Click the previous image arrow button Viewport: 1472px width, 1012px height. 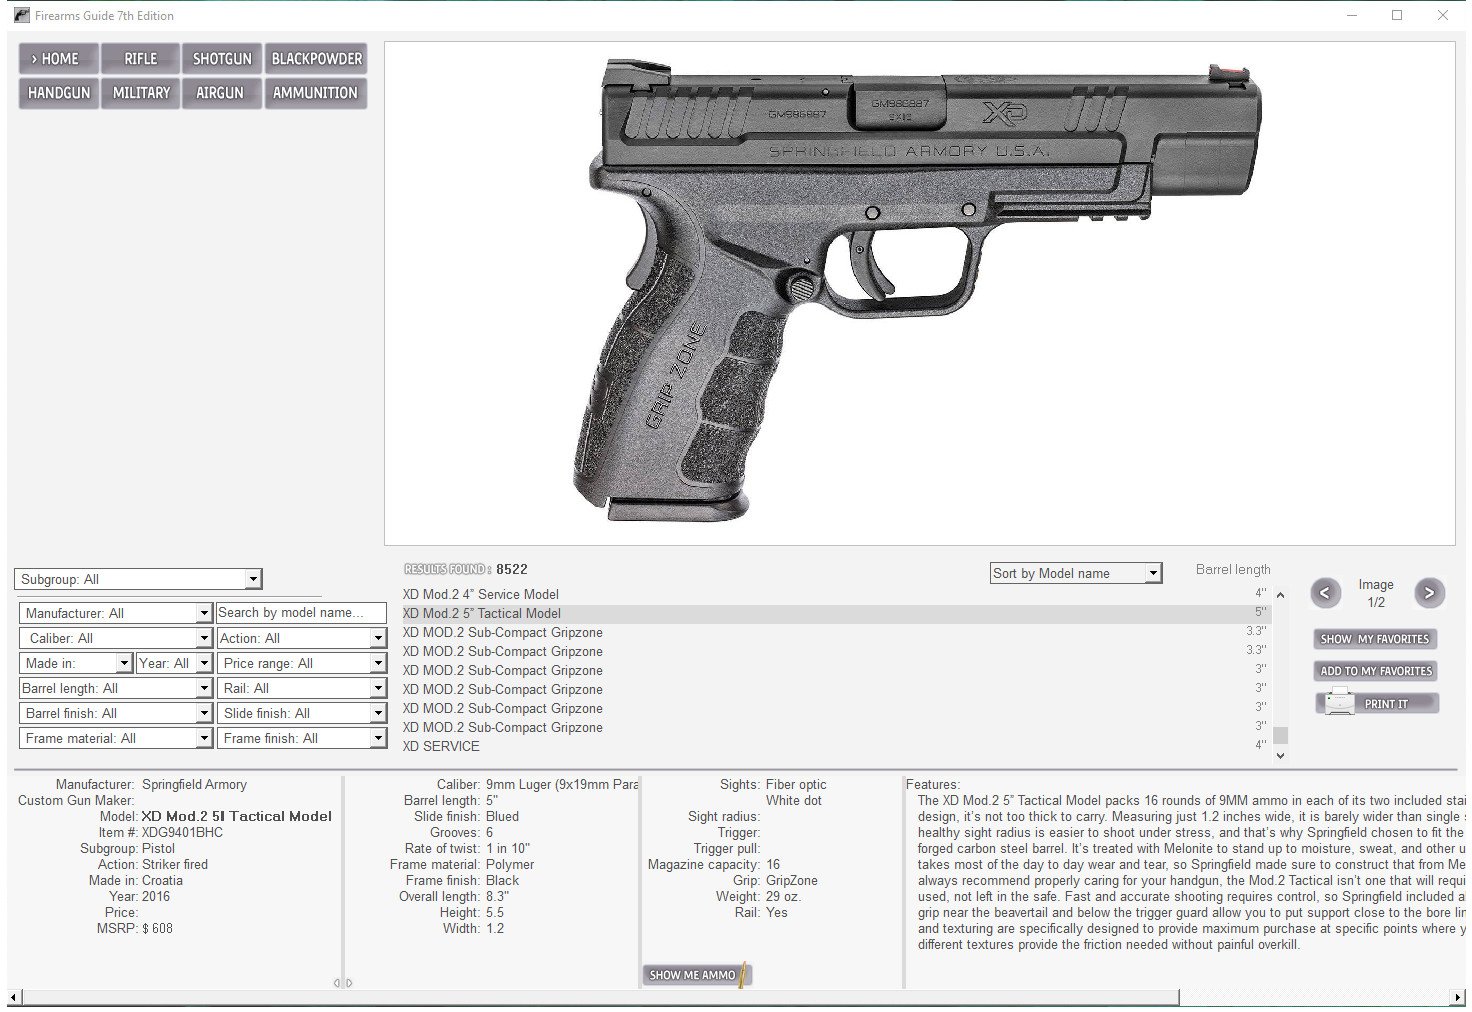coord(1325,593)
